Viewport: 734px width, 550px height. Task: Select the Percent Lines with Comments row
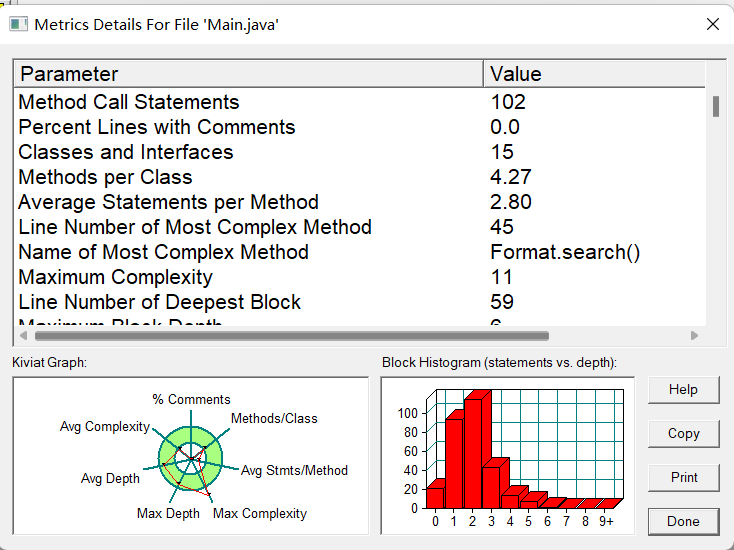click(360, 127)
